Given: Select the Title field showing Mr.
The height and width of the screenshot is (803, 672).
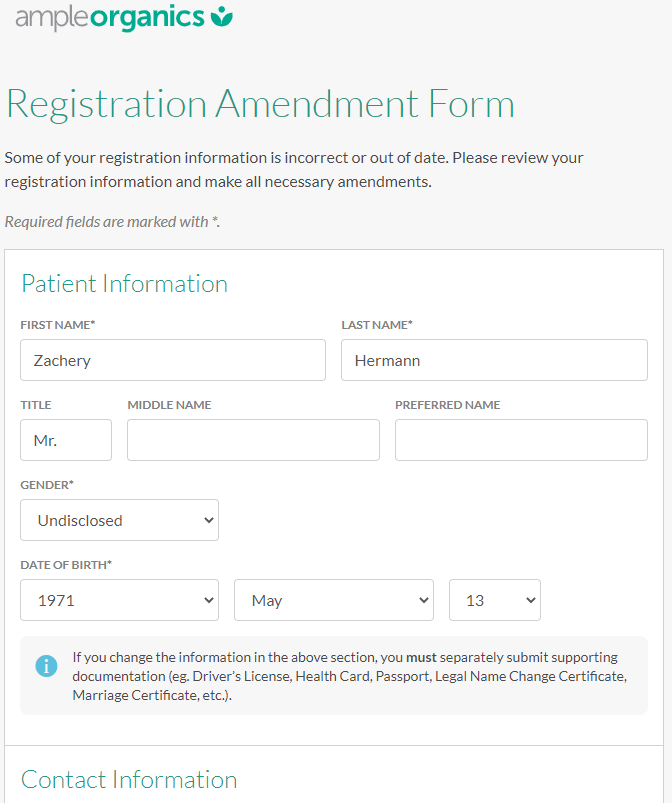Looking at the screenshot, I should (66, 440).
